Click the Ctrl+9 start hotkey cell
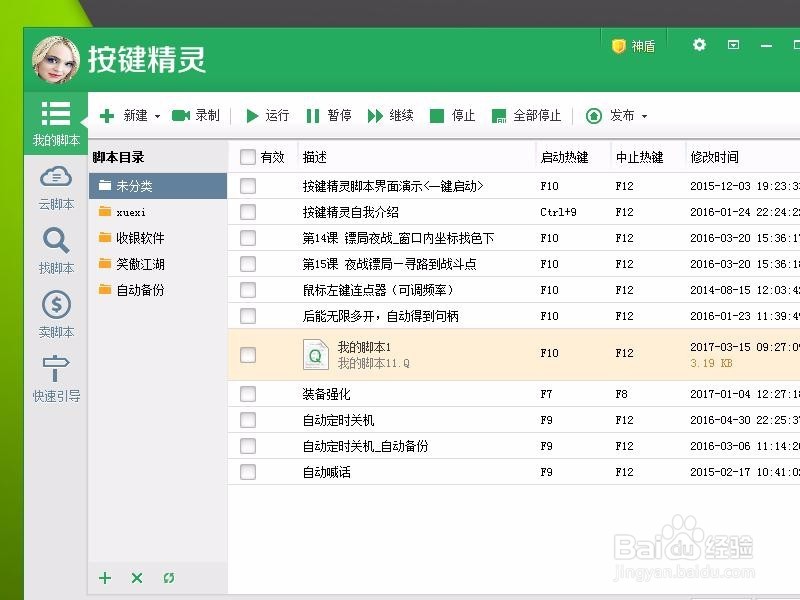Viewport: 800px width, 600px height. [x=558, y=212]
